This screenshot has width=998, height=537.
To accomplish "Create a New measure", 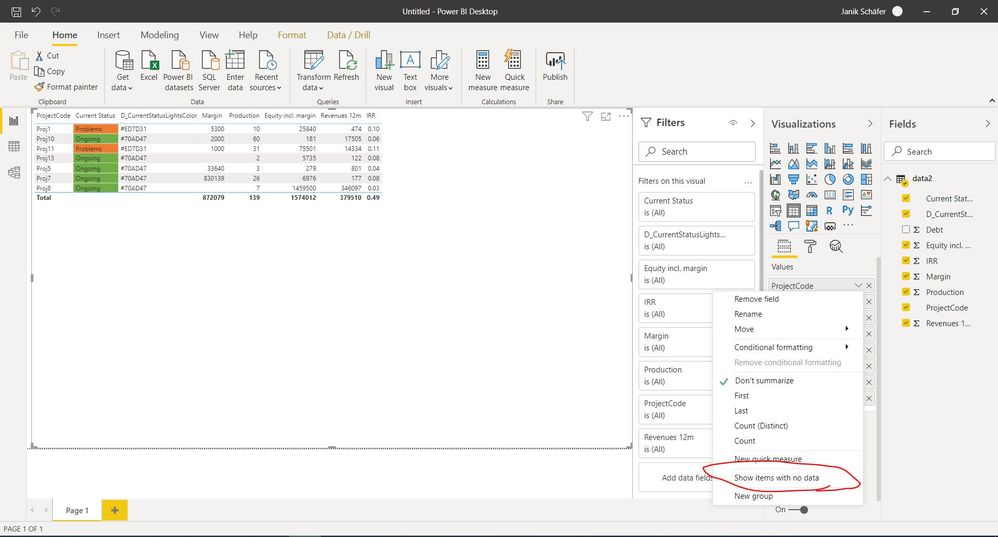I will click(482, 71).
